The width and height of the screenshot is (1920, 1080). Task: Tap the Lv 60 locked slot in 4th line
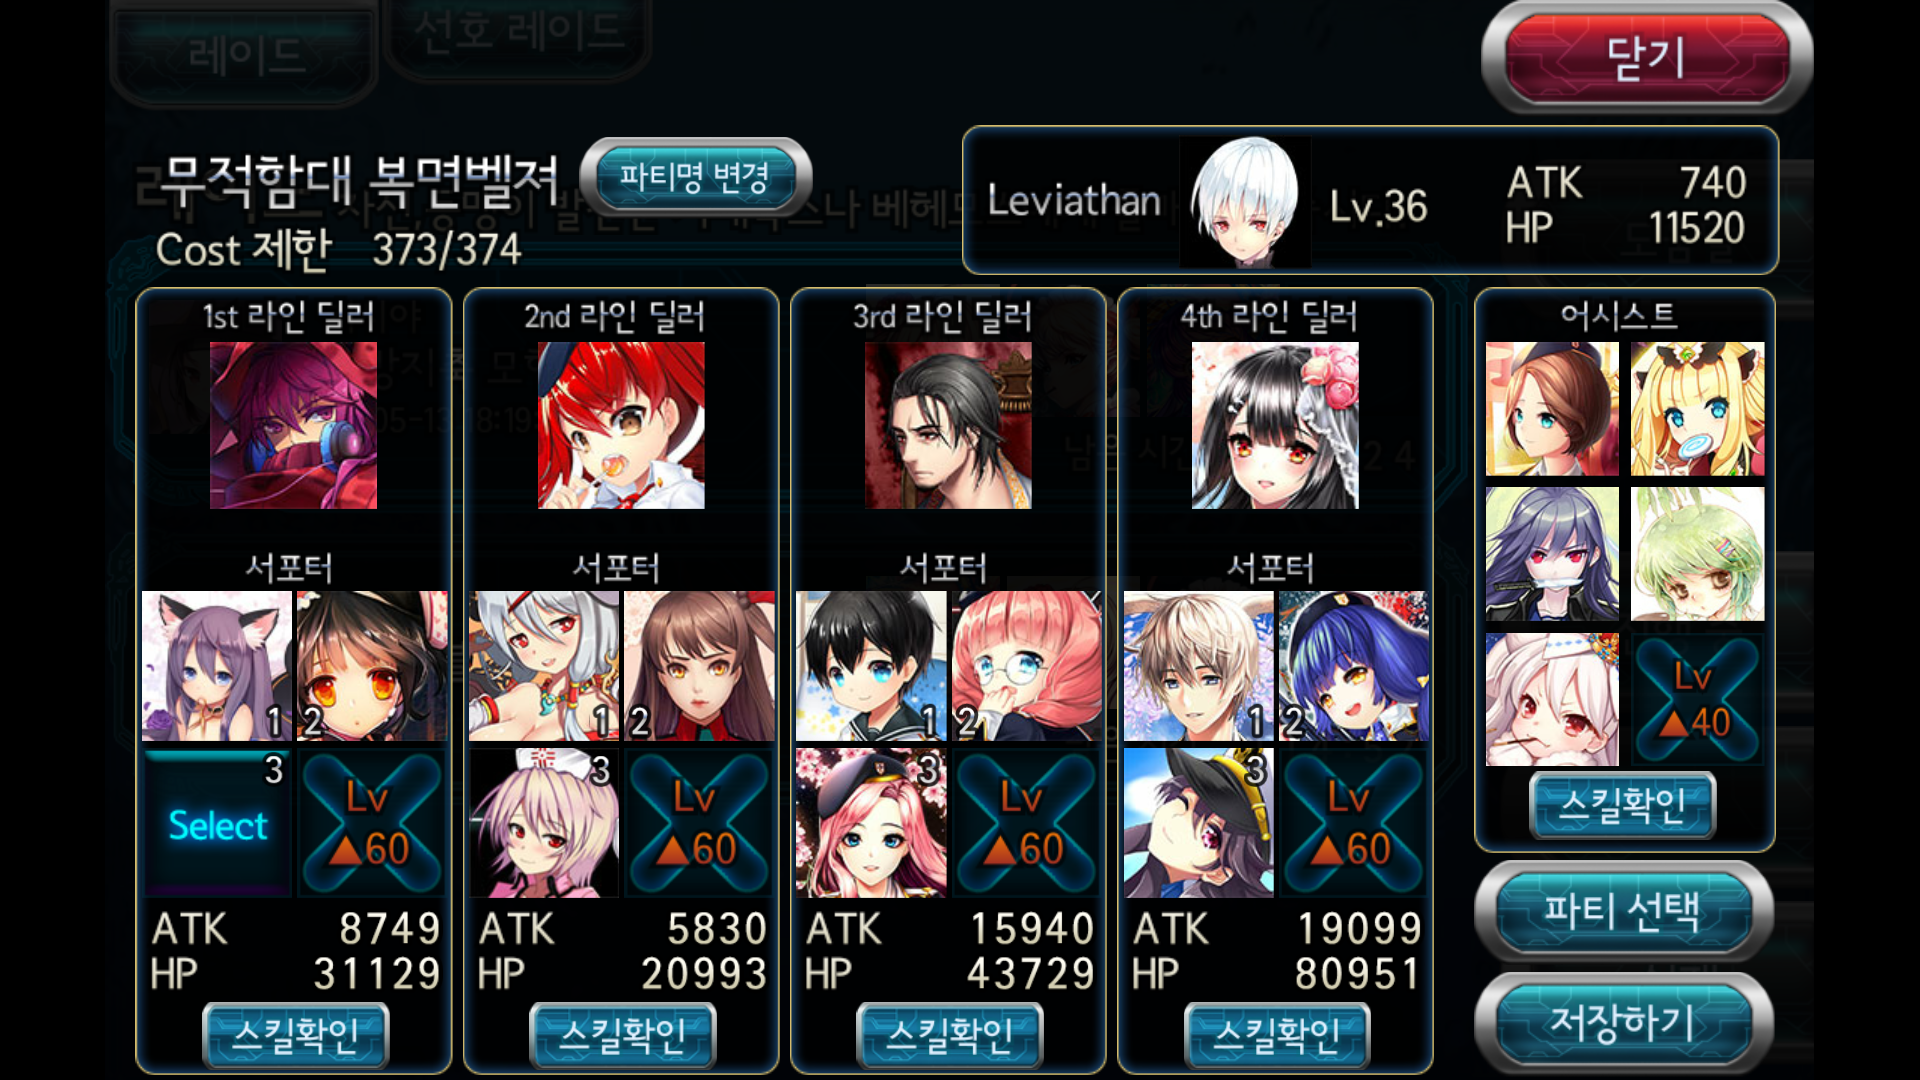pyautogui.click(x=1352, y=823)
